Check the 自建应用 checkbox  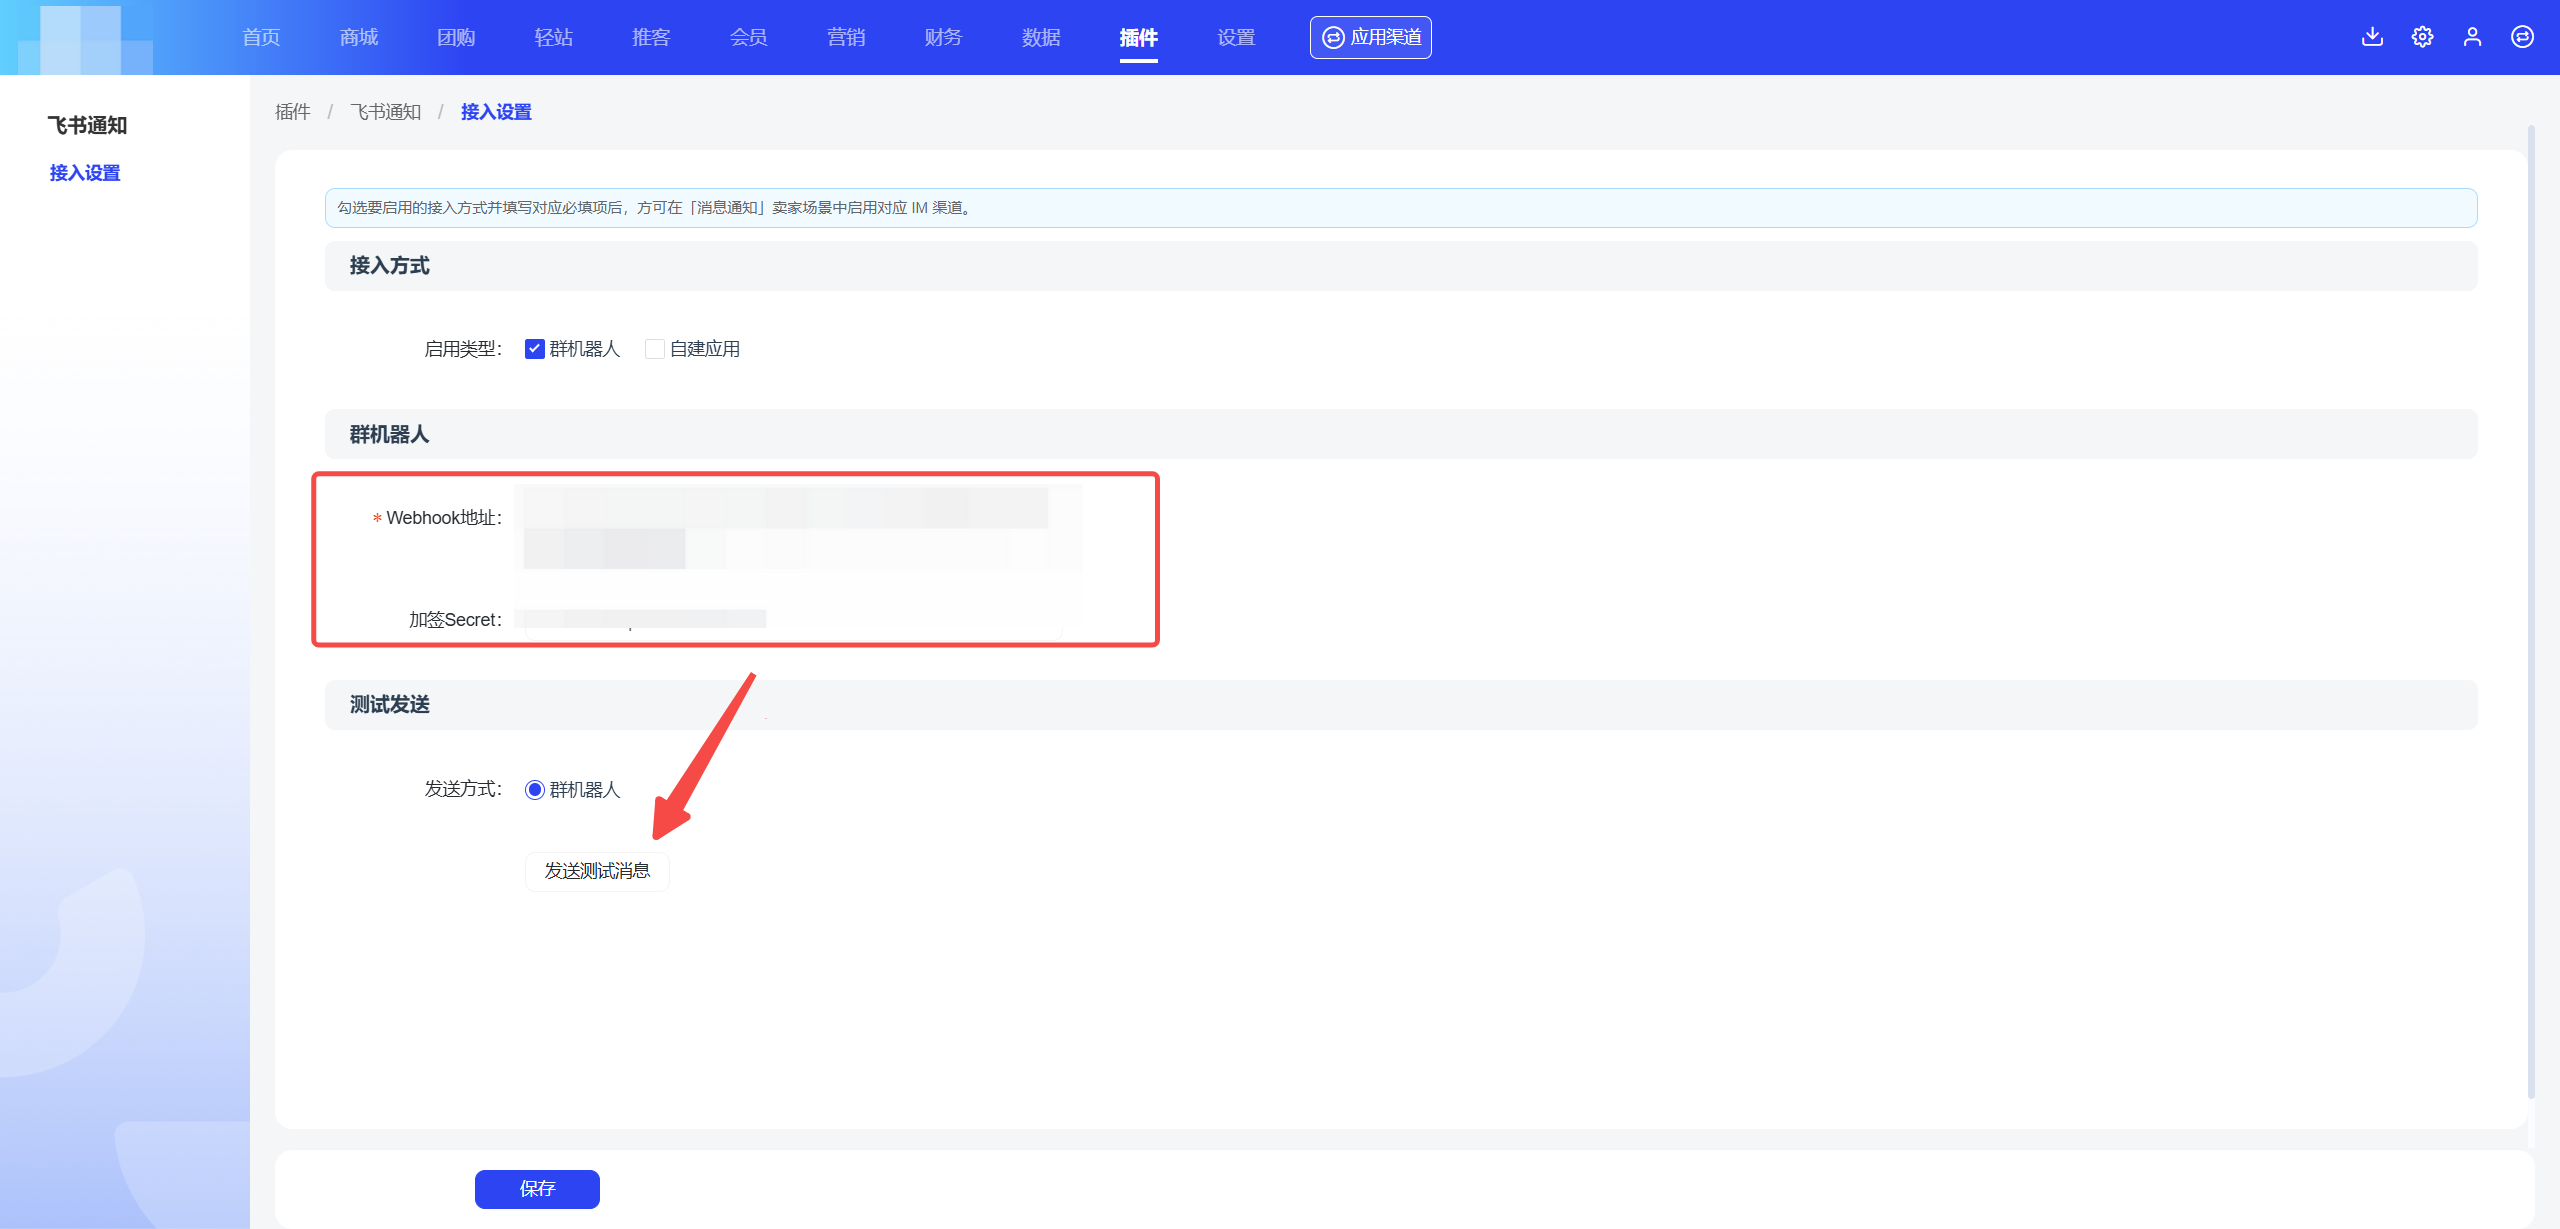pos(655,349)
